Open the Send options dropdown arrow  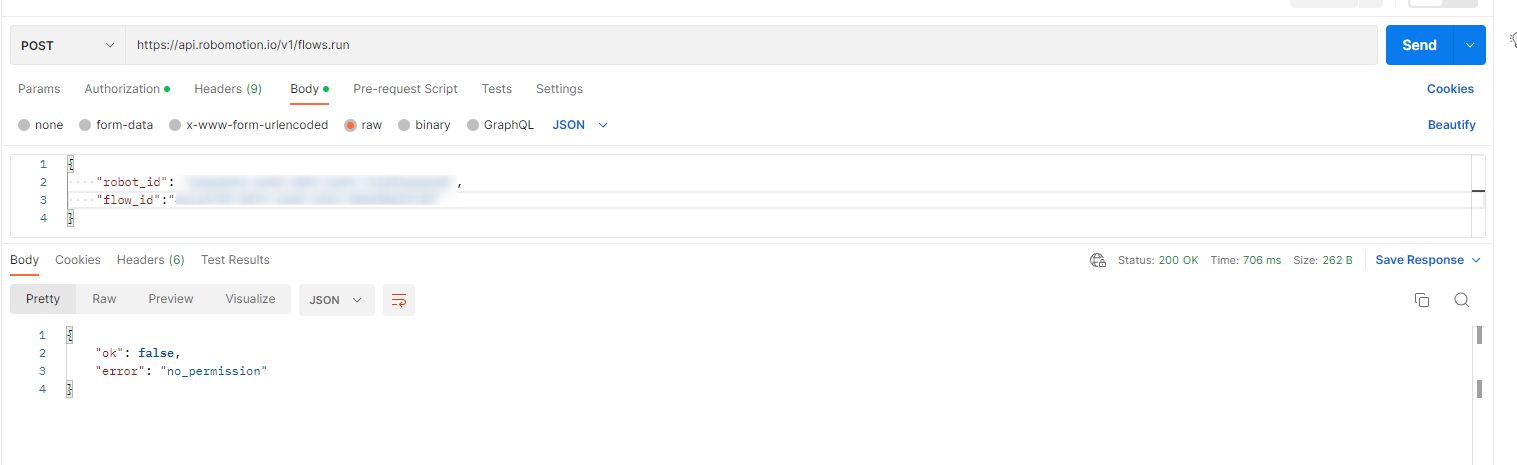click(1469, 45)
